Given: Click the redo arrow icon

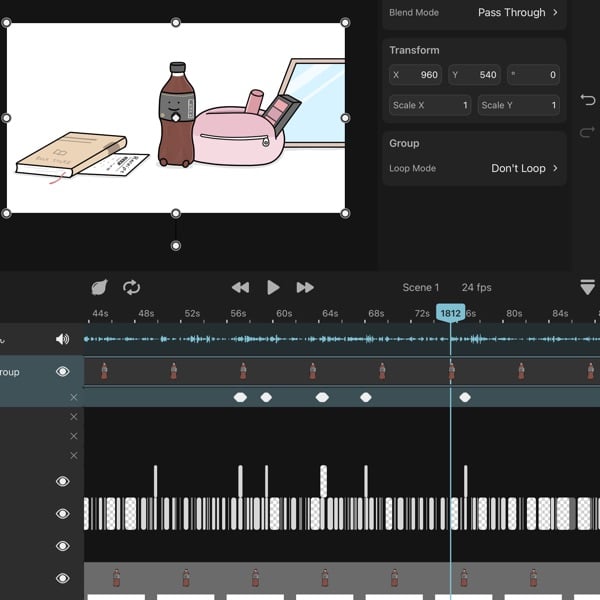Looking at the screenshot, I should (x=588, y=133).
